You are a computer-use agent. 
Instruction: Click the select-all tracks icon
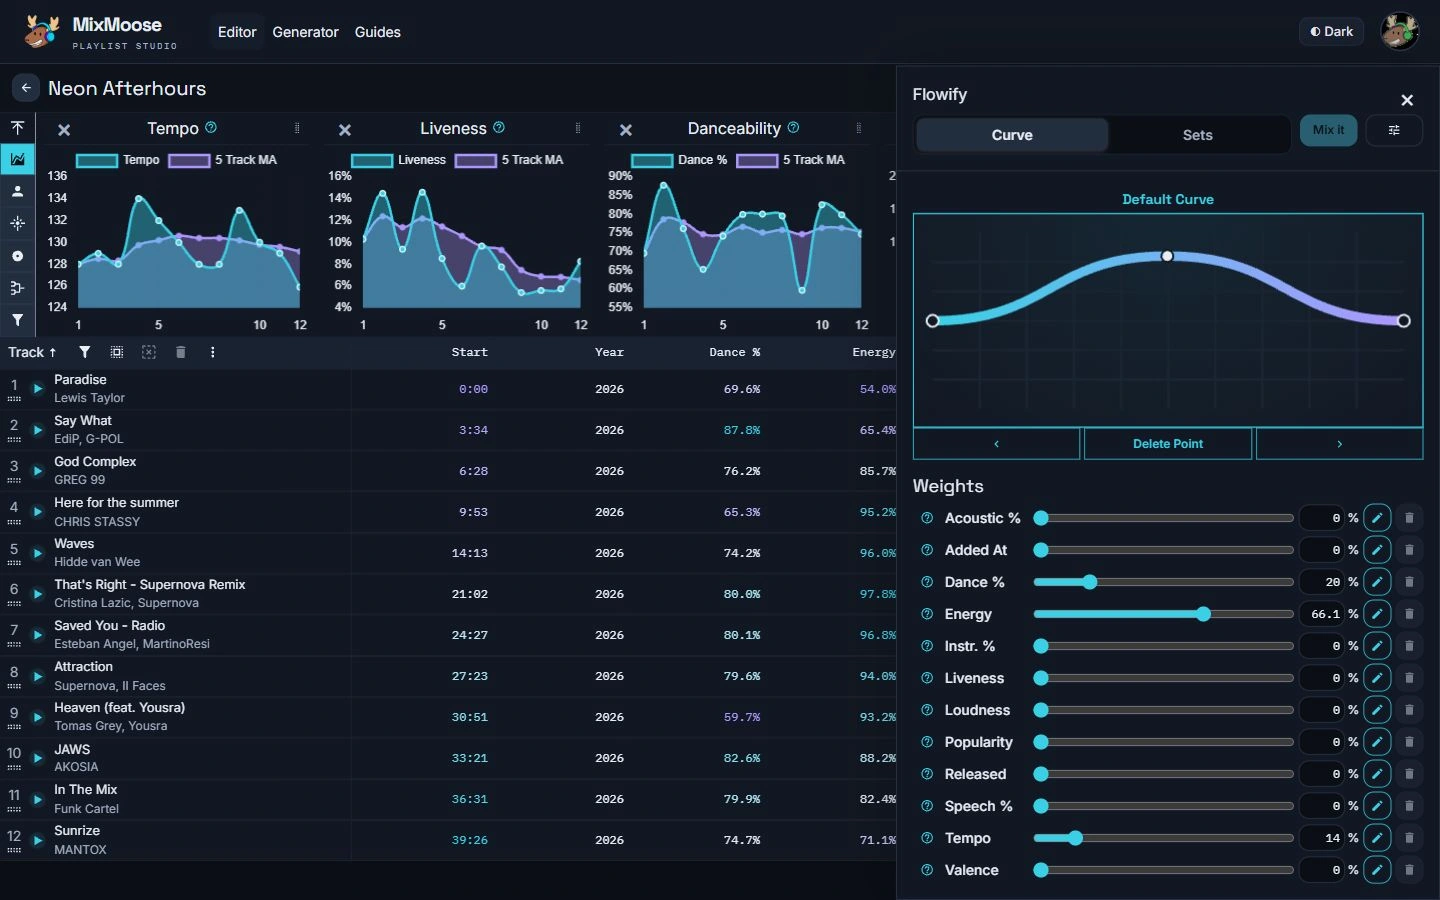tap(117, 352)
